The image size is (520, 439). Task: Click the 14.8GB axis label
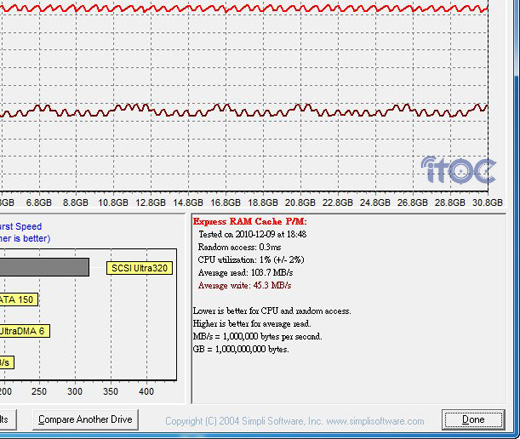(188, 202)
